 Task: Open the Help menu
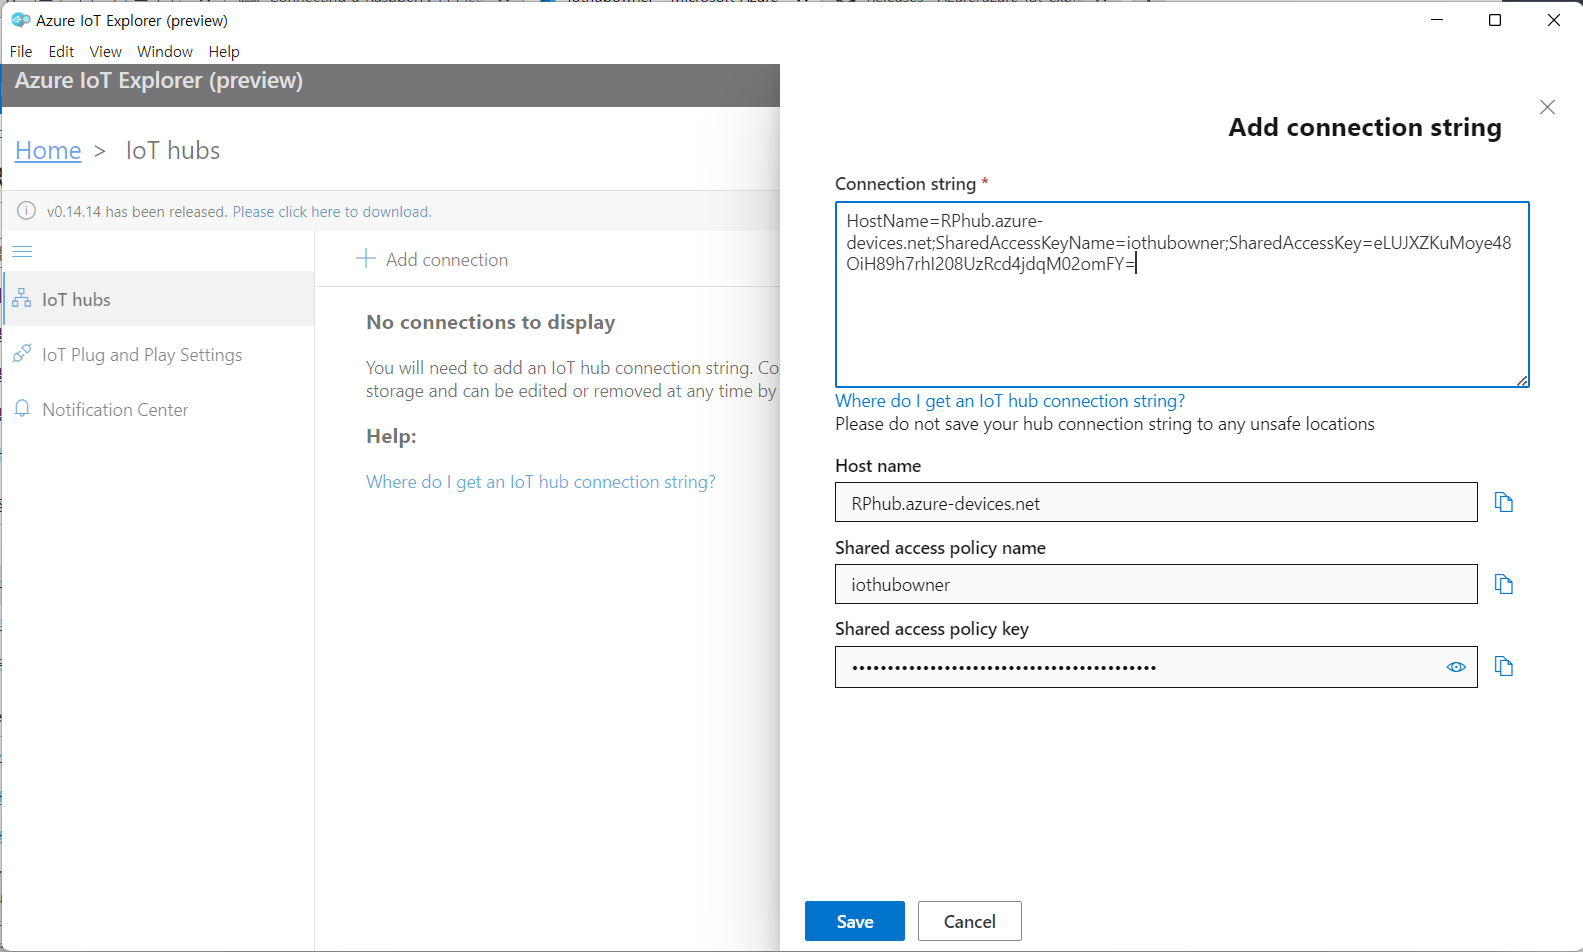point(224,52)
